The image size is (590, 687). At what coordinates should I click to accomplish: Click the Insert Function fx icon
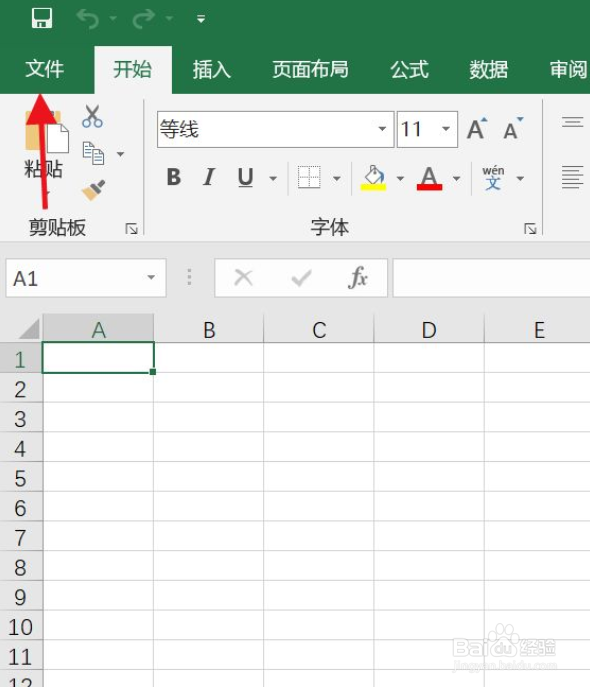tap(358, 277)
